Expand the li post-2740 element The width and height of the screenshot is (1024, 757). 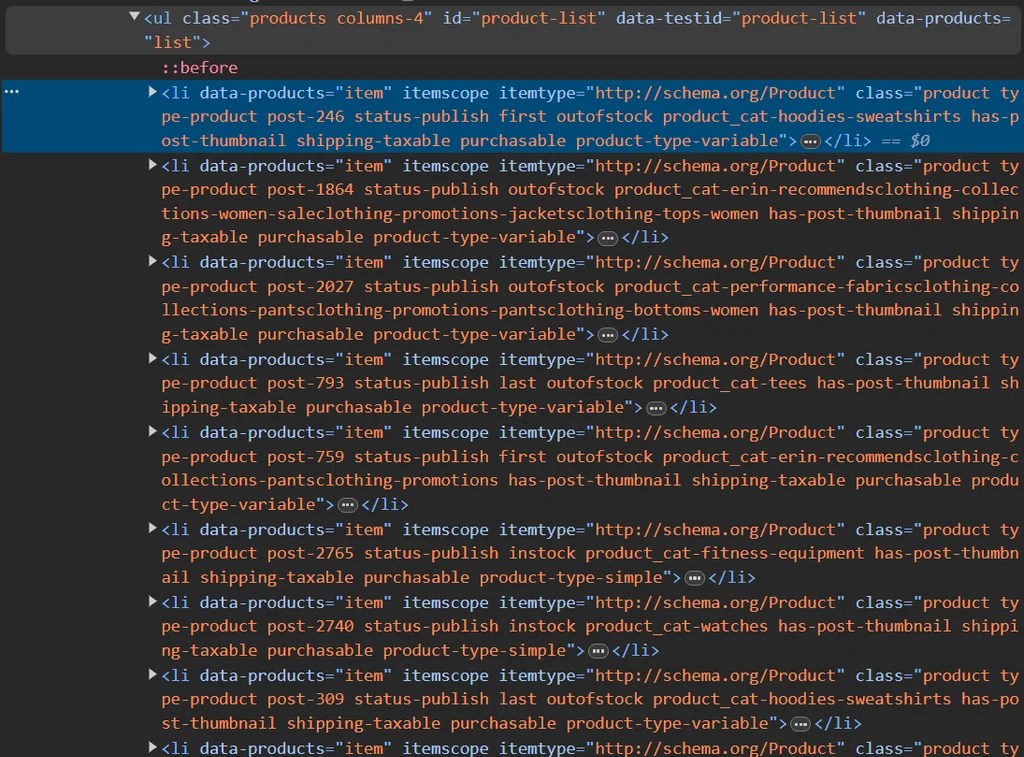pos(153,602)
